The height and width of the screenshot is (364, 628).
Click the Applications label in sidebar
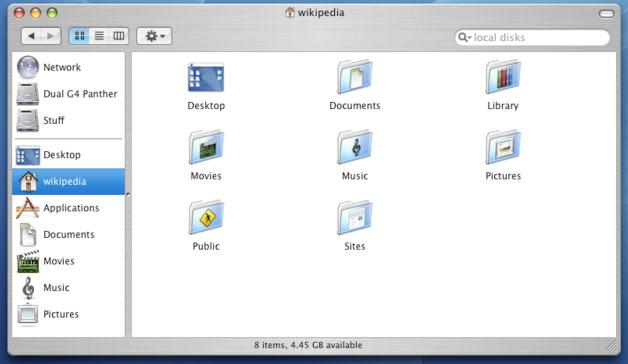click(x=71, y=208)
